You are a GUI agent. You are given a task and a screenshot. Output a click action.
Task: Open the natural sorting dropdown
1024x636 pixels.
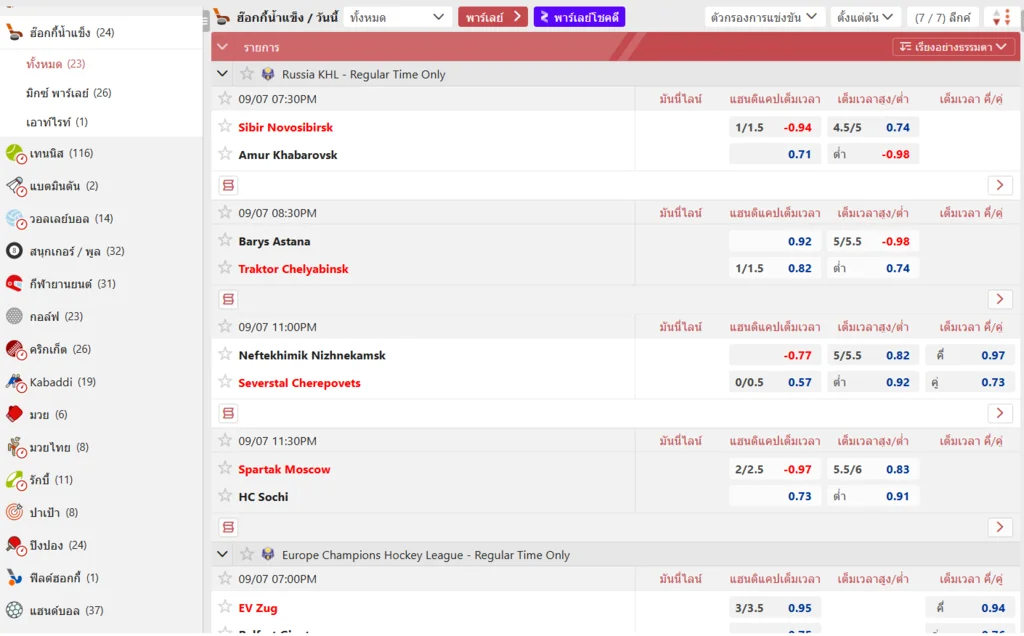[x=953, y=47]
